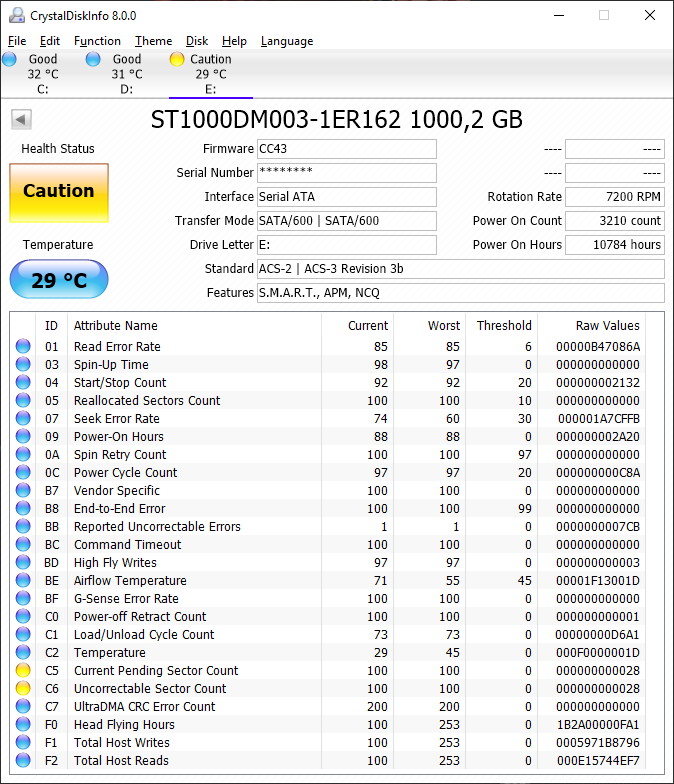
Task: Click the yellow orb for Uncorrectable Sector Count
Action: pyautogui.click(x=23, y=688)
